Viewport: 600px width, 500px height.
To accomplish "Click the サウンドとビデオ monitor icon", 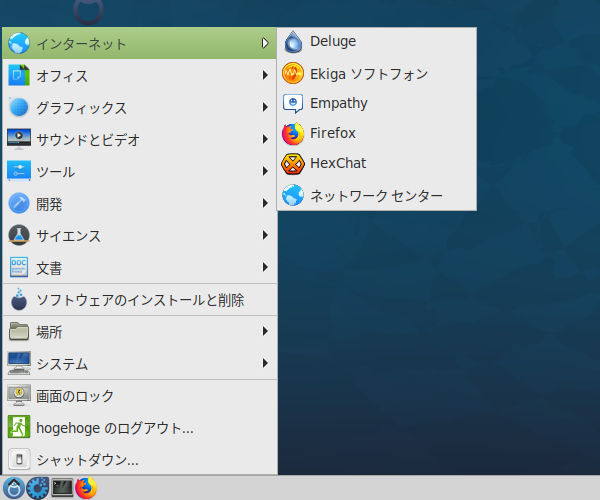I will [19, 139].
